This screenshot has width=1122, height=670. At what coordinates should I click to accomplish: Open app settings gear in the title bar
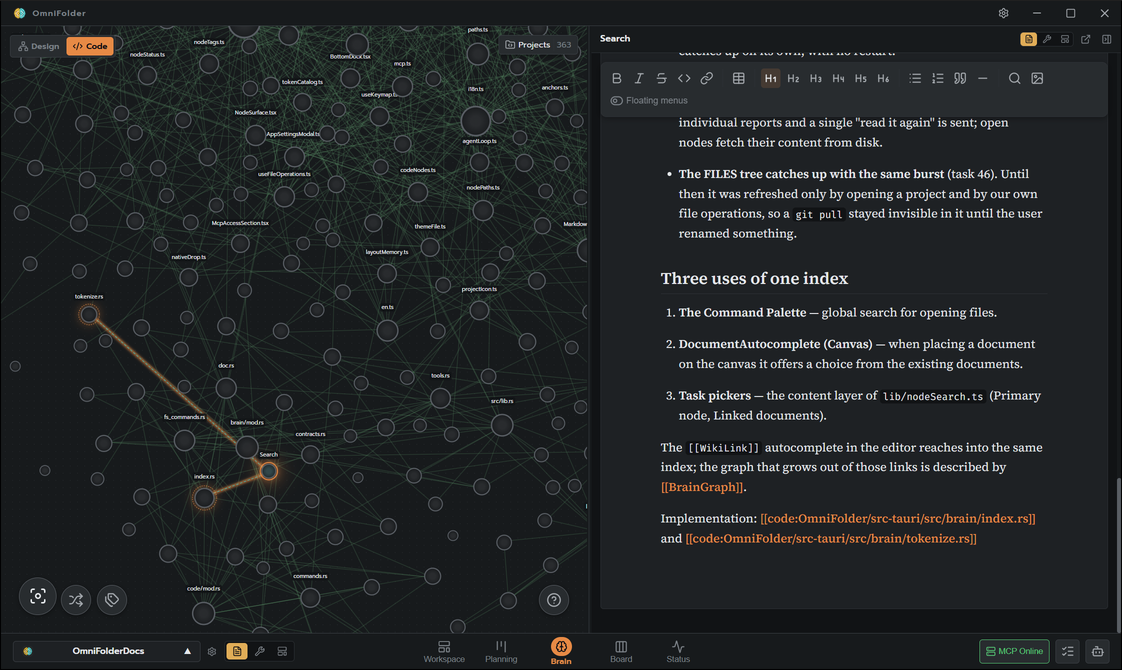(x=1003, y=13)
